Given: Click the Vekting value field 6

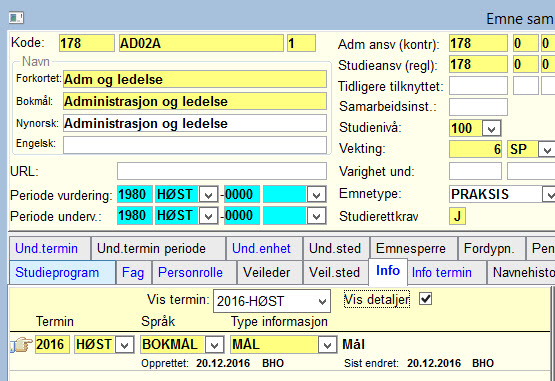Looking at the screenshot, I should pos(475,149).
